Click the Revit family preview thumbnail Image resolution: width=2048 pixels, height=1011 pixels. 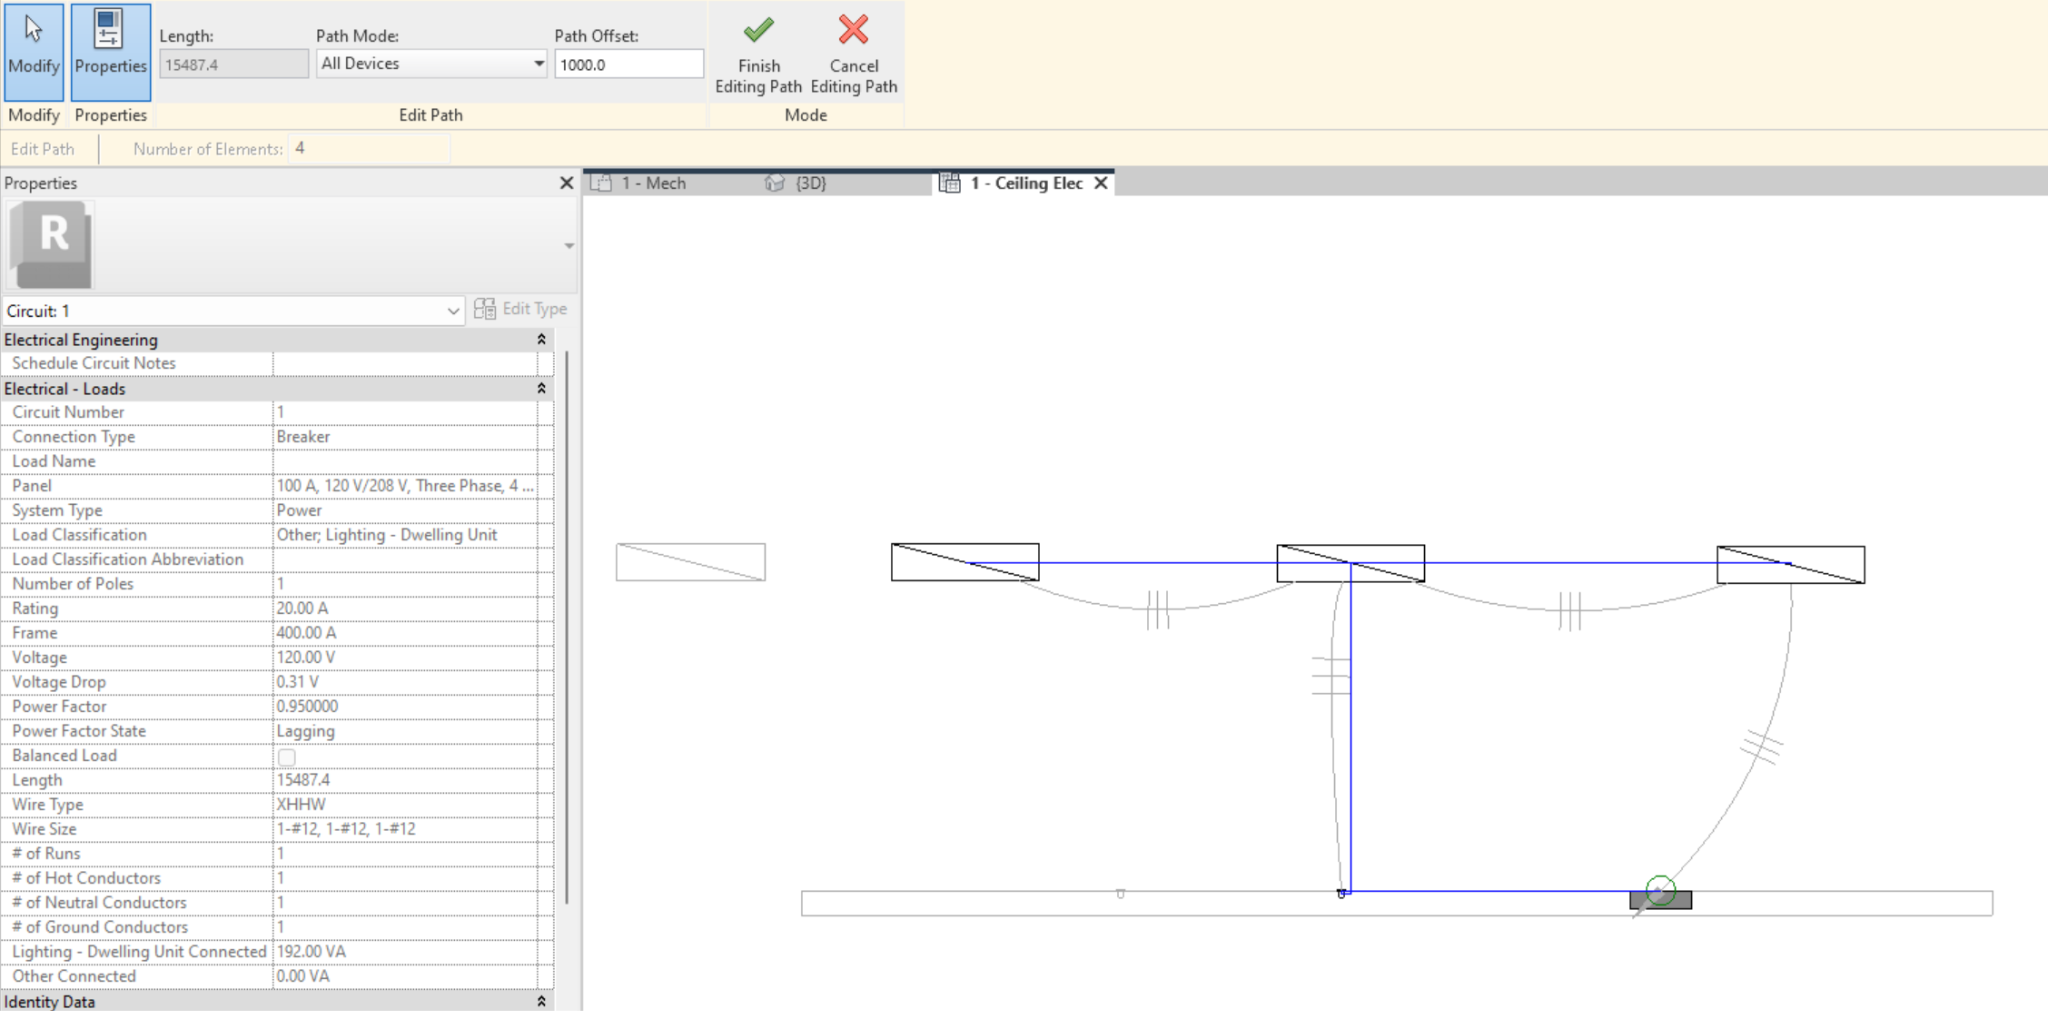[x=51, y=245]
